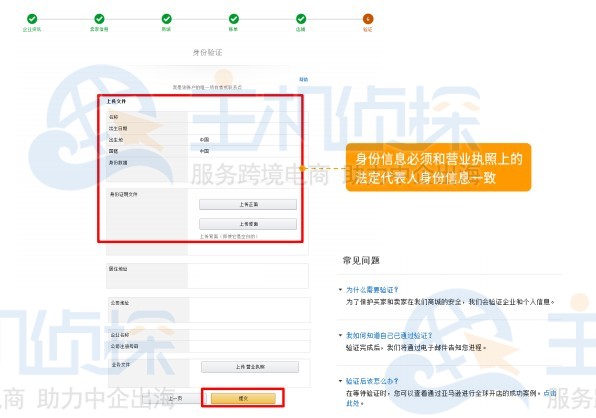Go back with the 上一页 button
Viewport: 596px width, 418px height.
[175, 398]
